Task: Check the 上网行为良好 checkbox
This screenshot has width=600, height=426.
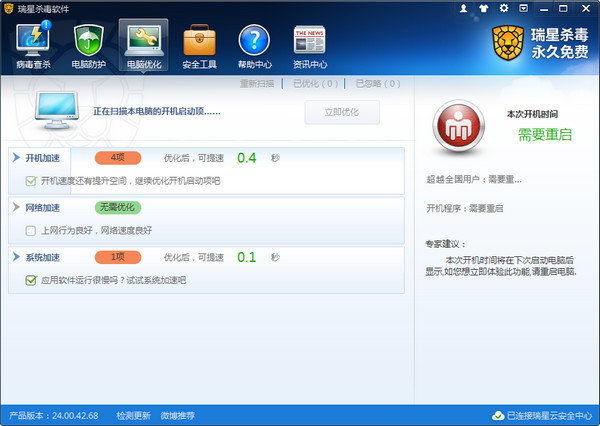Action: (x=31, y=230)
